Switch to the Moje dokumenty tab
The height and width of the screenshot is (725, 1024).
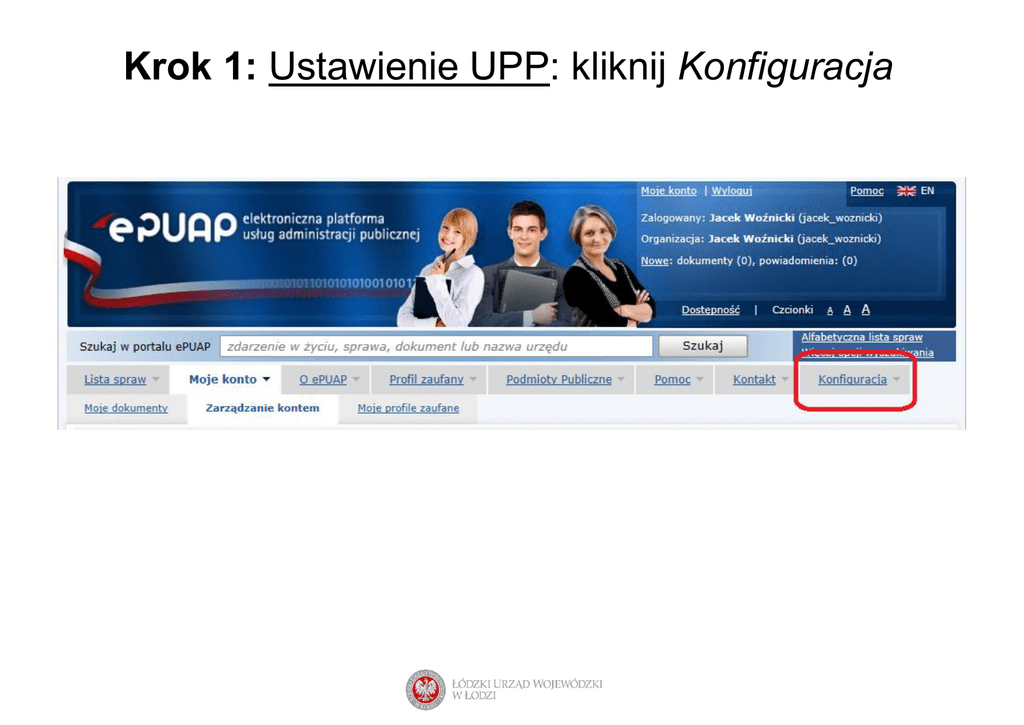coord(126,409)
